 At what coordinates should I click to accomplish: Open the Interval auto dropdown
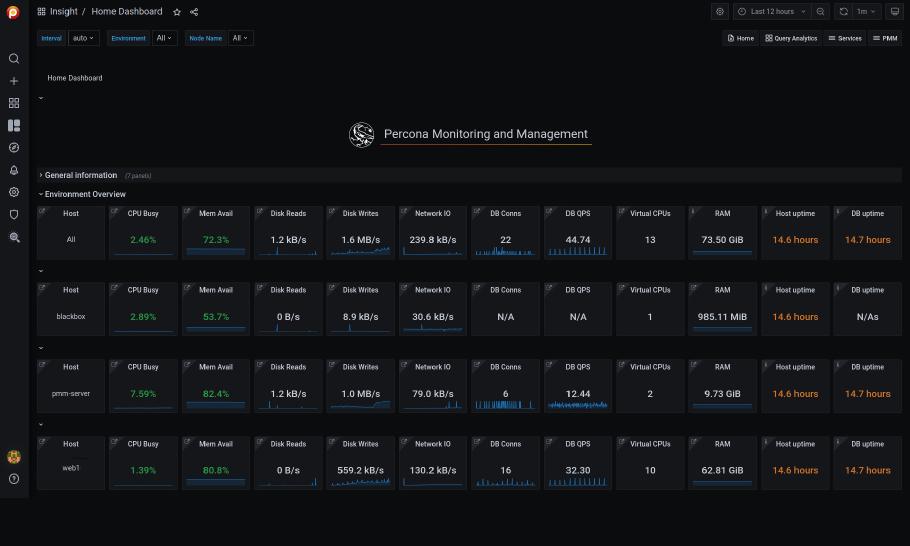(84, 38)
